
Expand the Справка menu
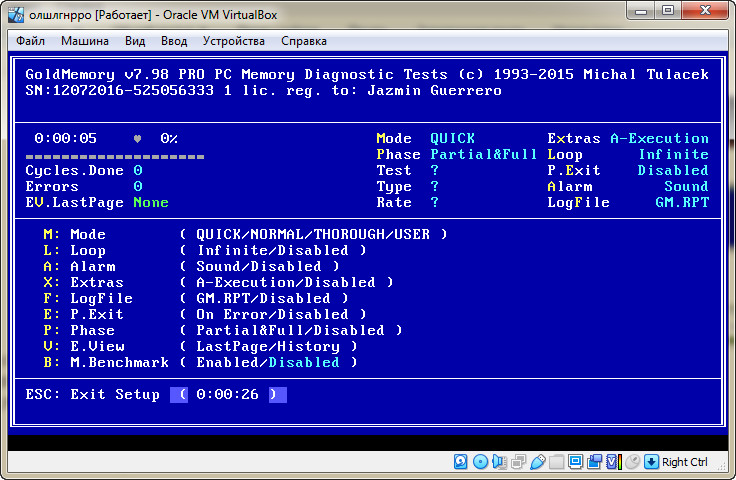pyautogui.click(x=304, y=41)
